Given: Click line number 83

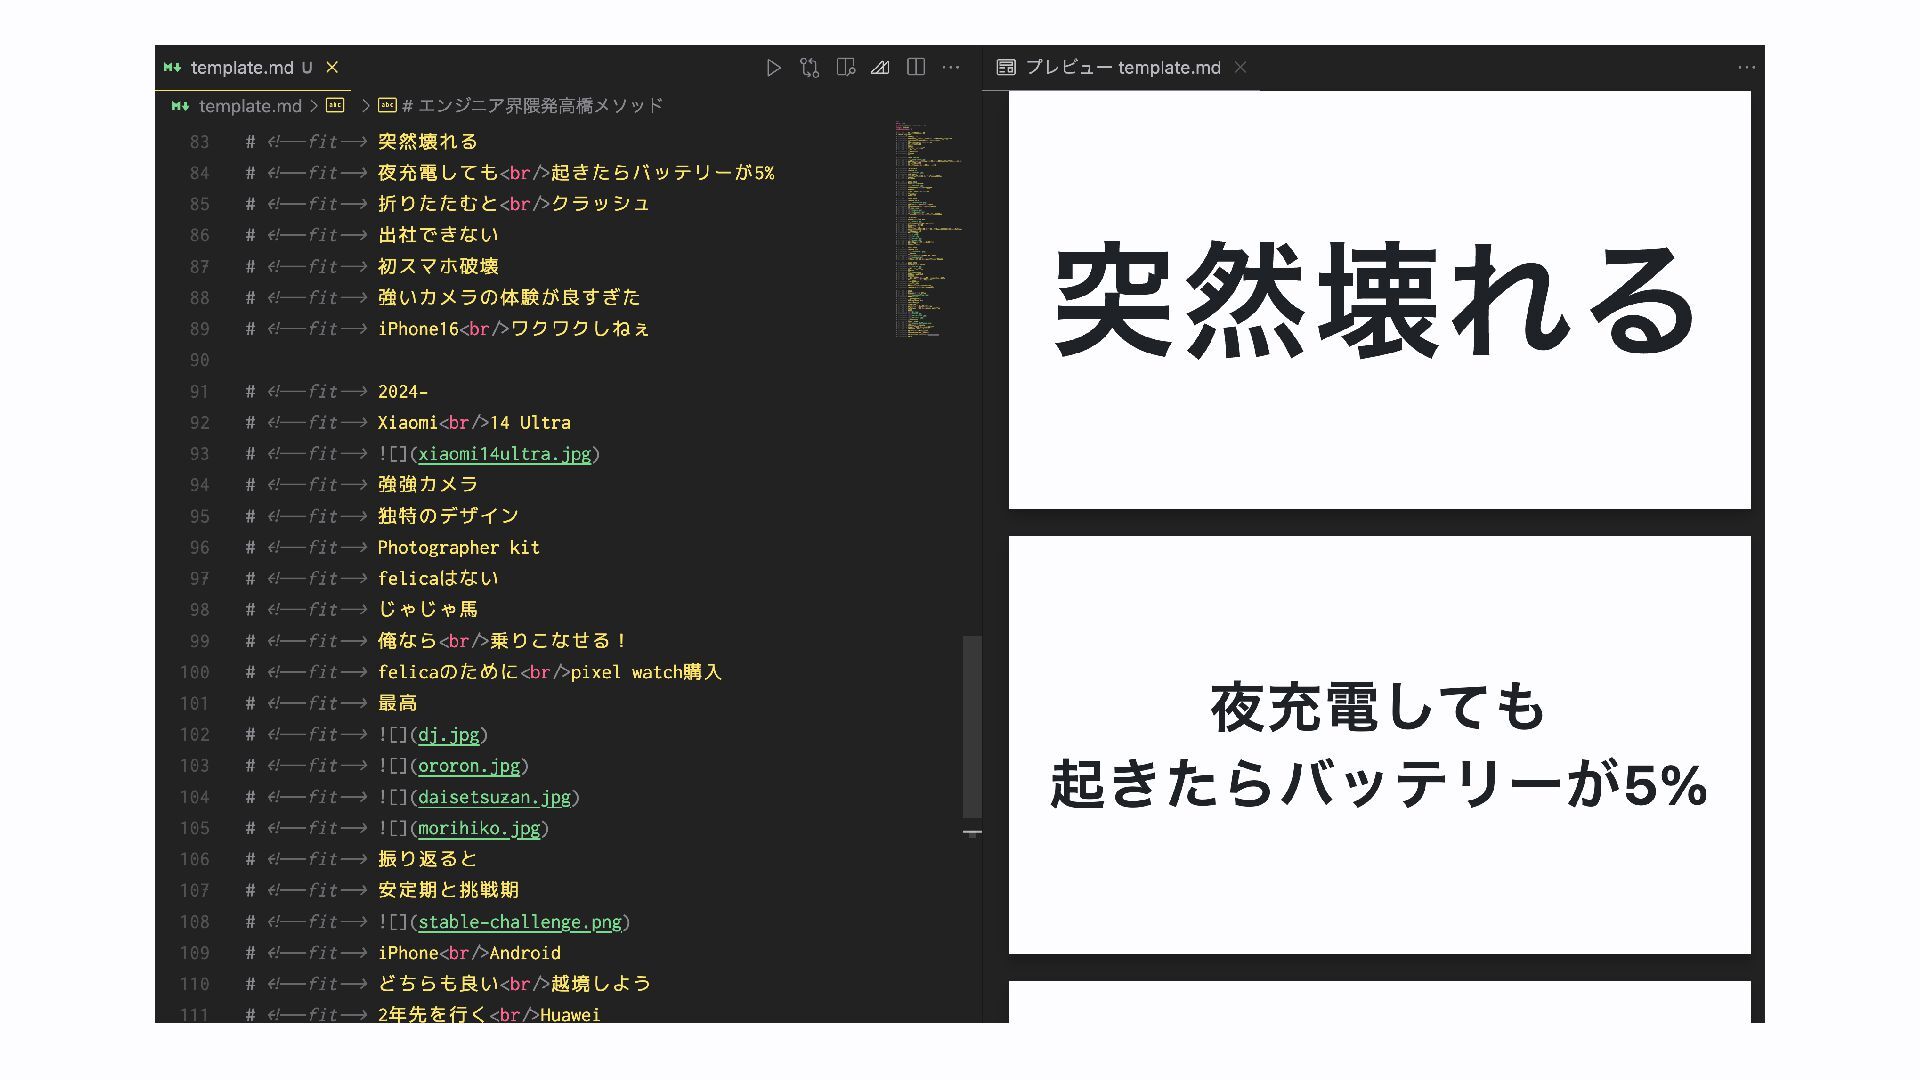Looking at the screenshot, I should coord(199,142).
